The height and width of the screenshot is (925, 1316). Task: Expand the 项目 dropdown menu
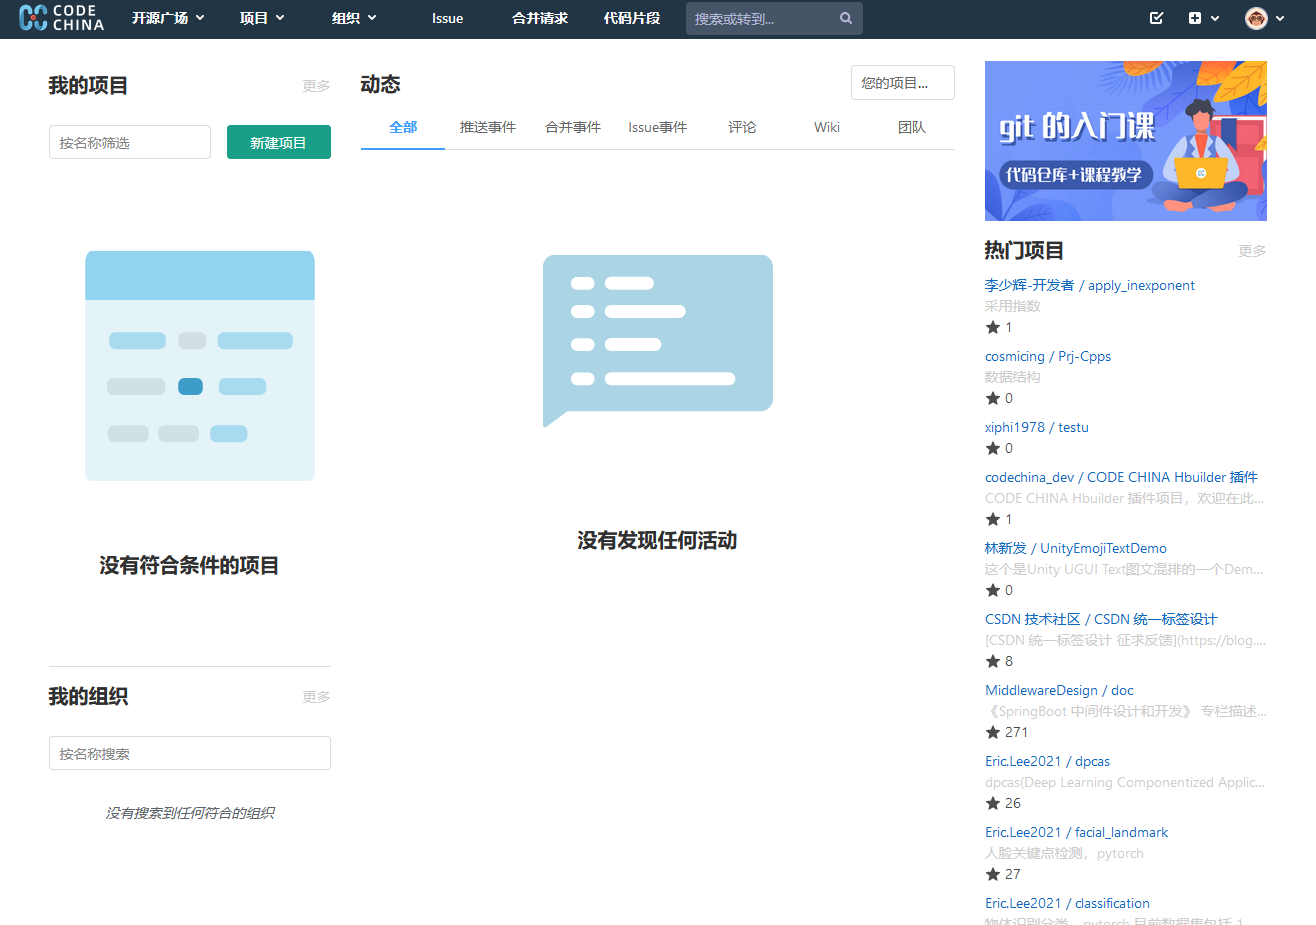(262, 18)
